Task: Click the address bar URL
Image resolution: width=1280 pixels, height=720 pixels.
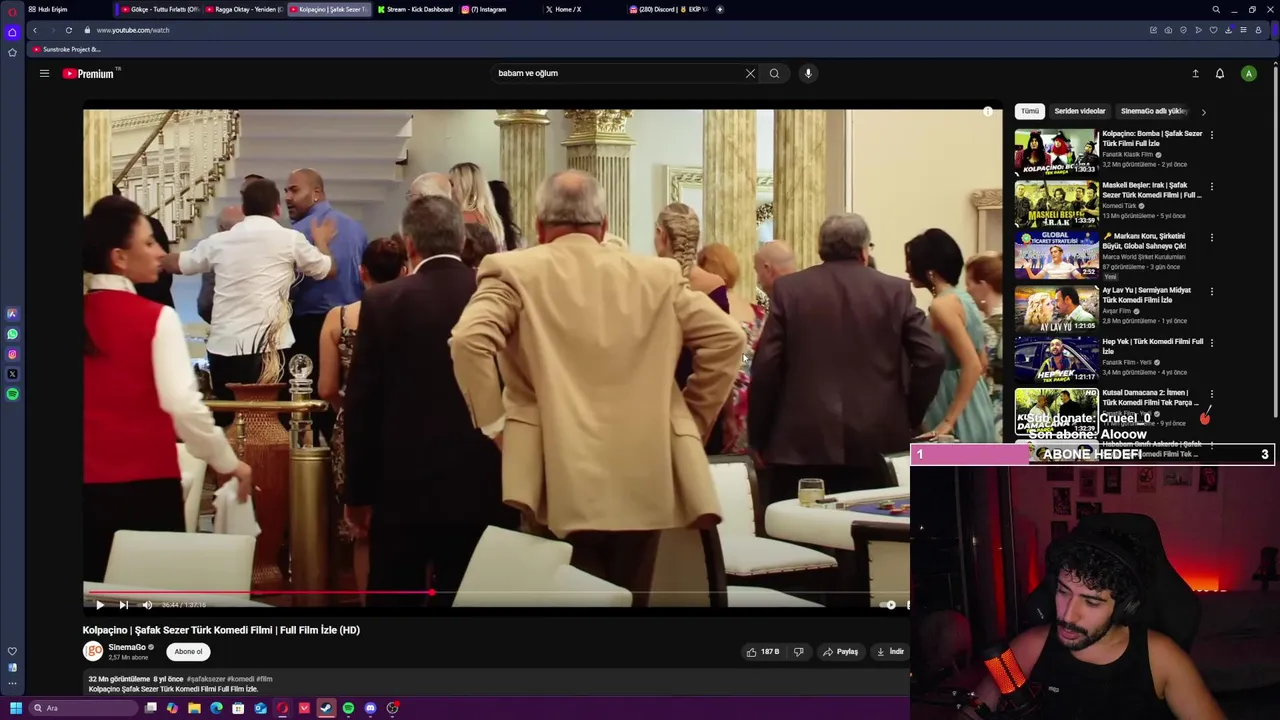Action: pyautogui.click(x=133, y=30)
